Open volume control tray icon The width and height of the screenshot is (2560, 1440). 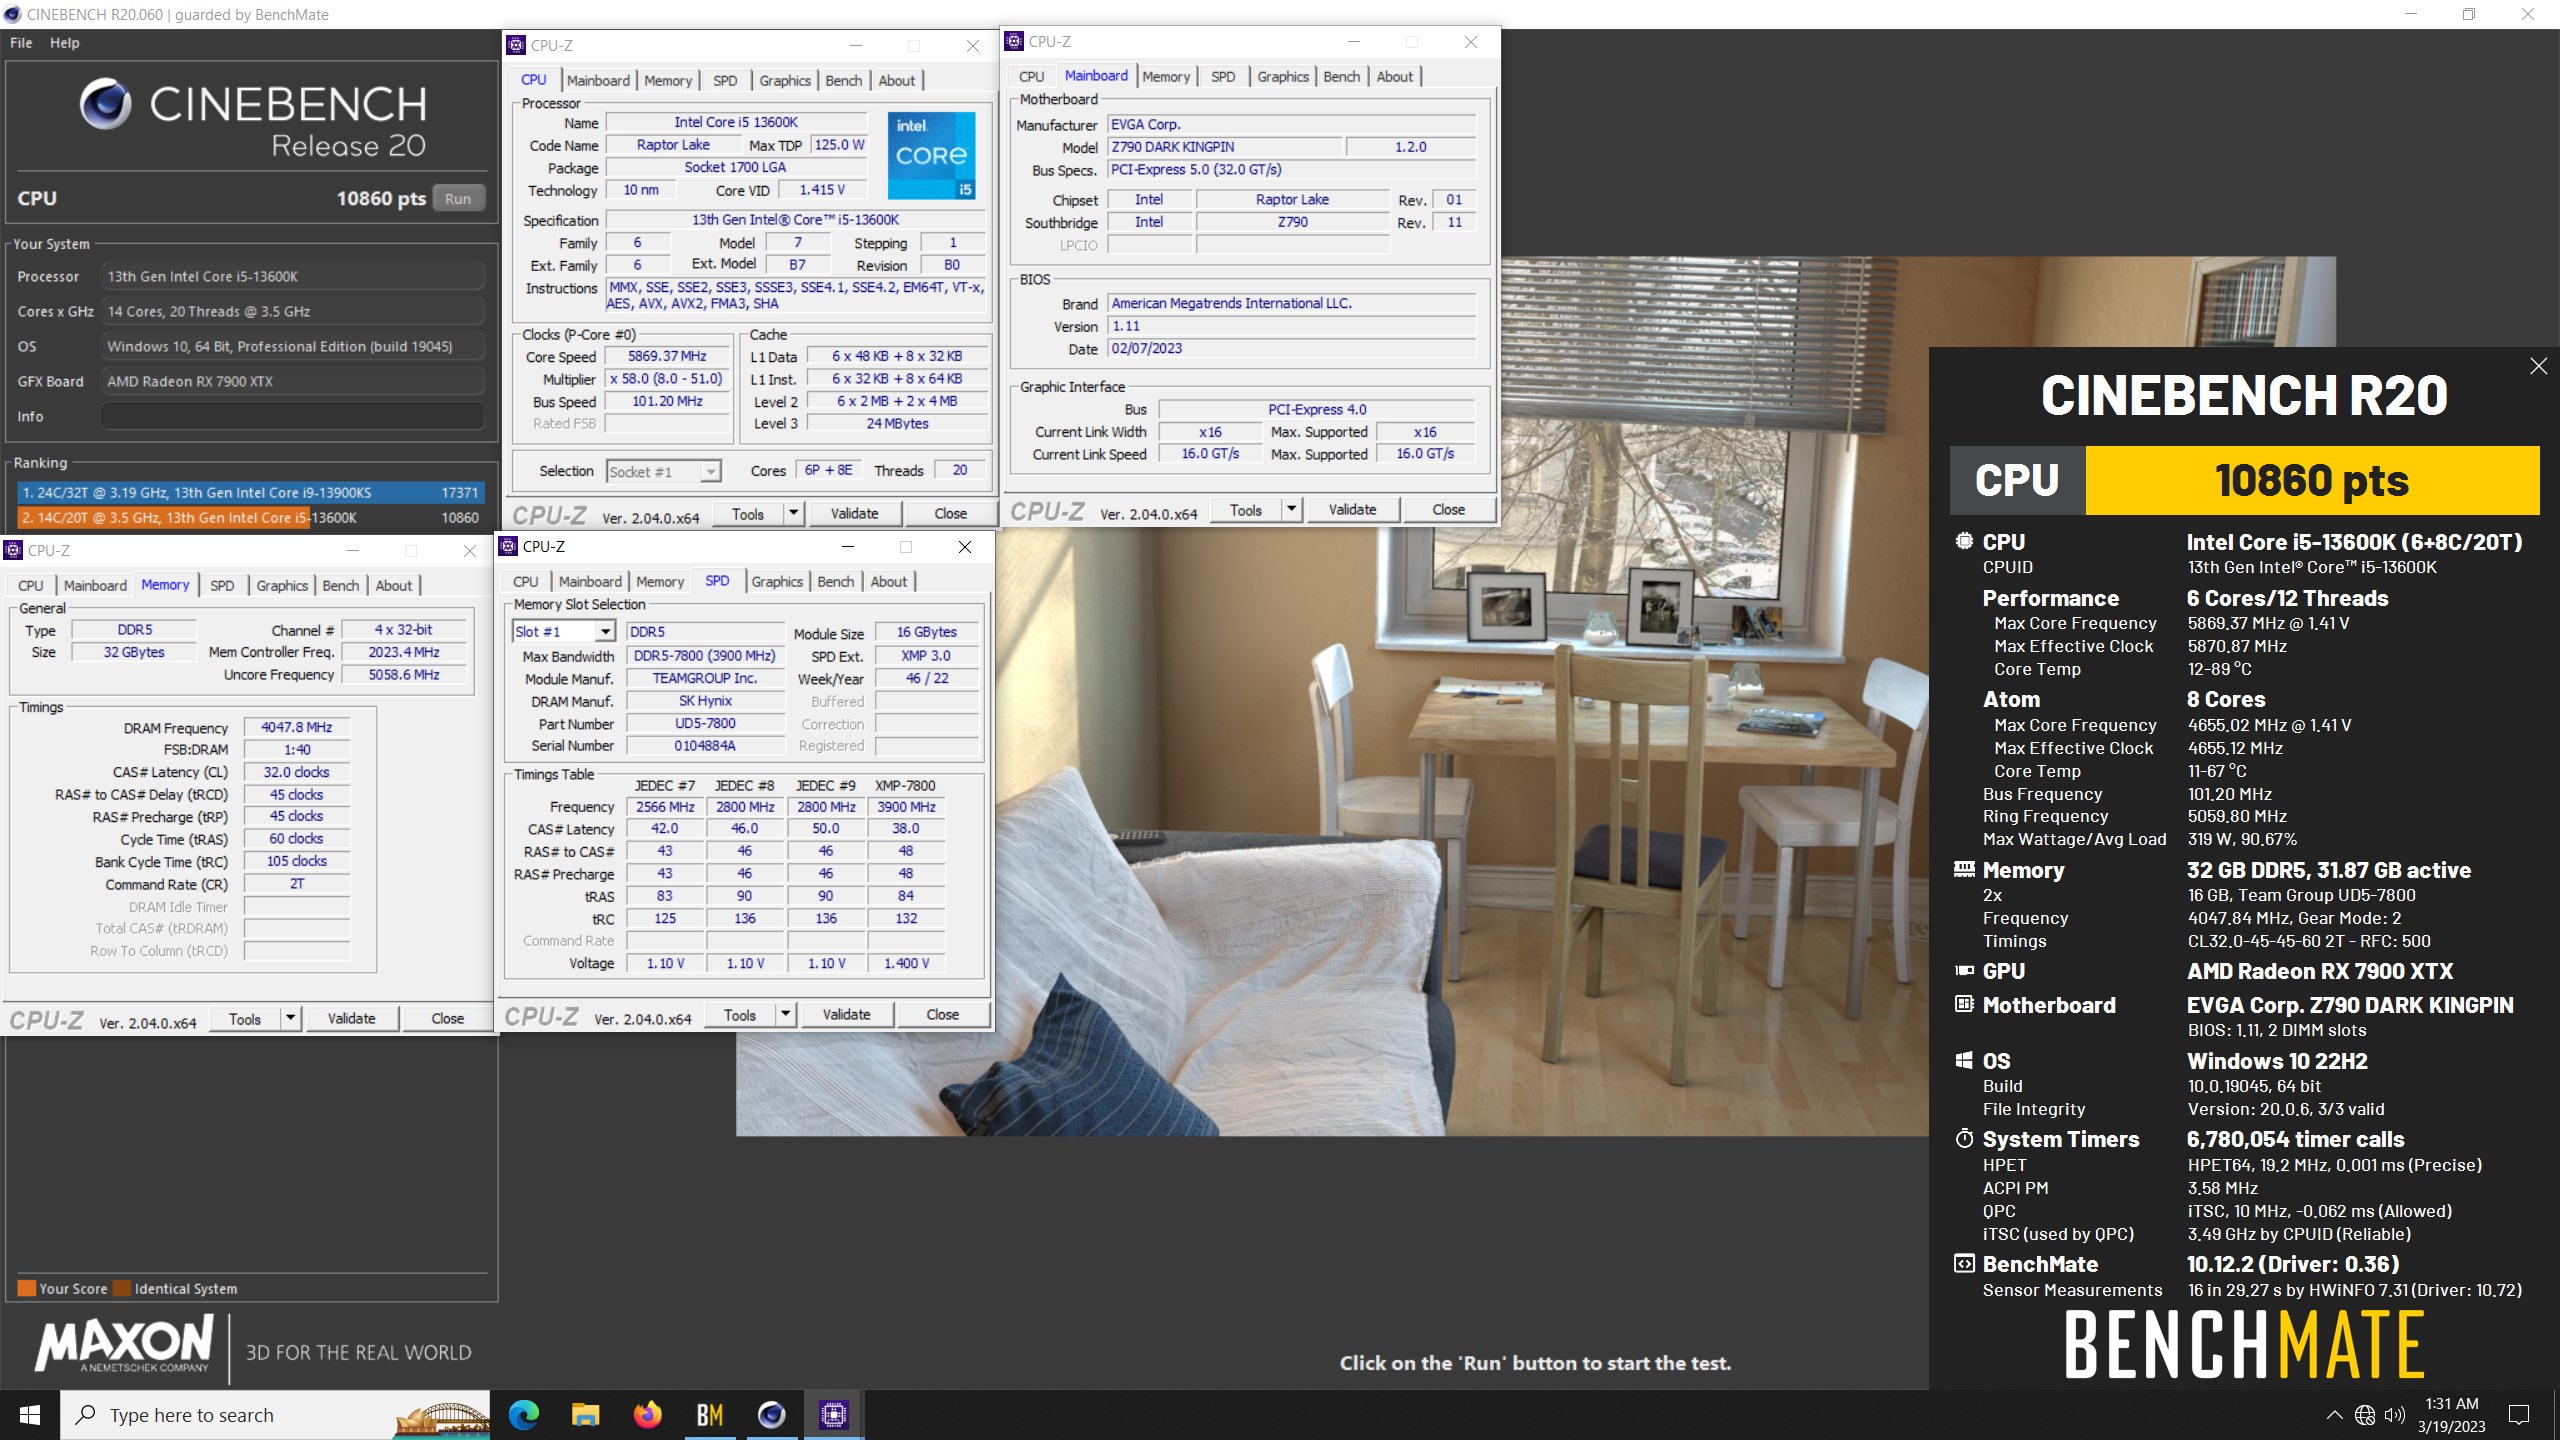click(2394, 1415)
